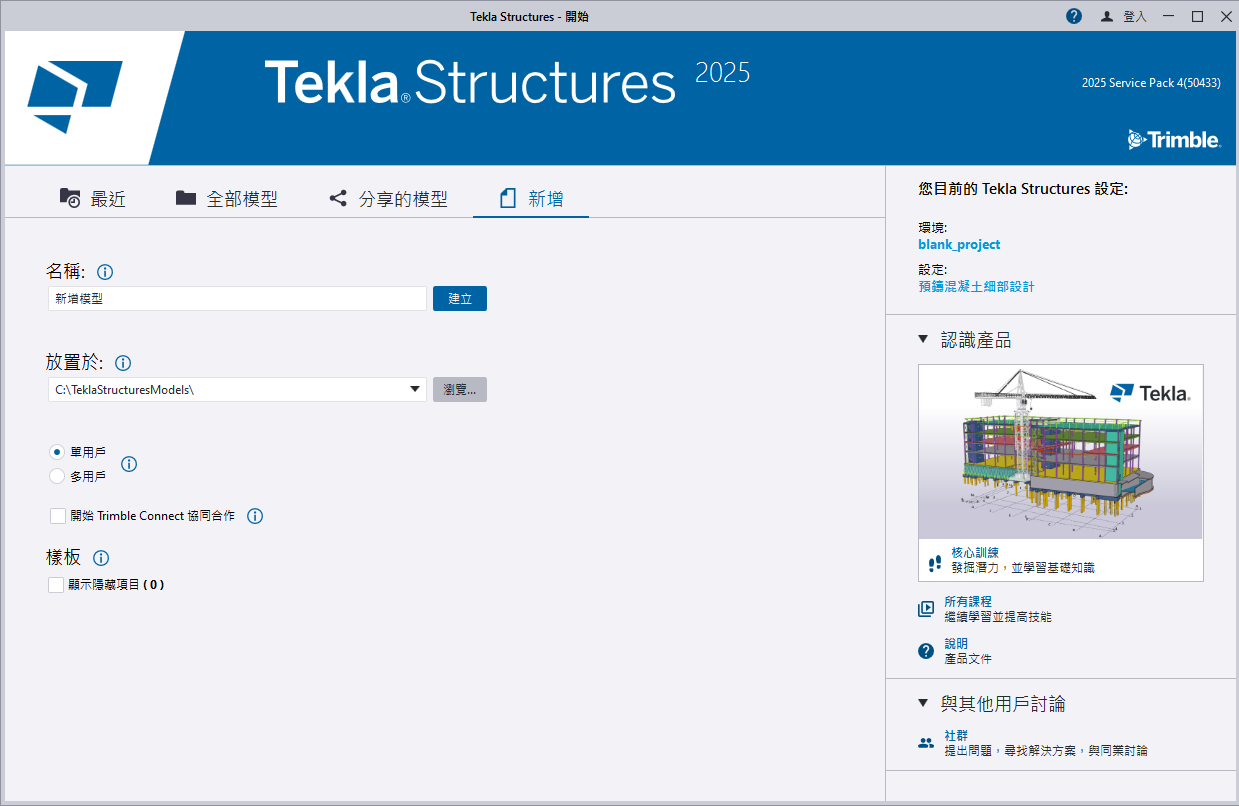Check the 顯示隱藏項目 checkbox
Image resolution: width=1239 pixels, height=806 pixels.
[x=56, y=585]
